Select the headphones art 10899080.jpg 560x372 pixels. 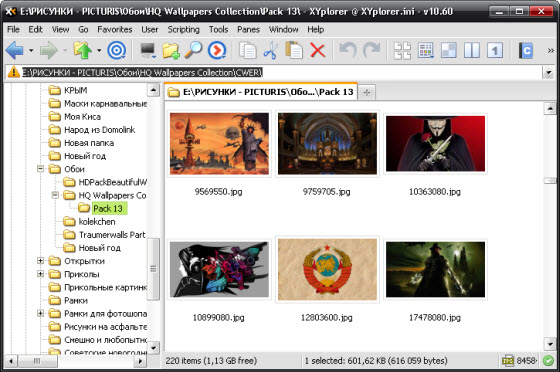pos(219,270)
